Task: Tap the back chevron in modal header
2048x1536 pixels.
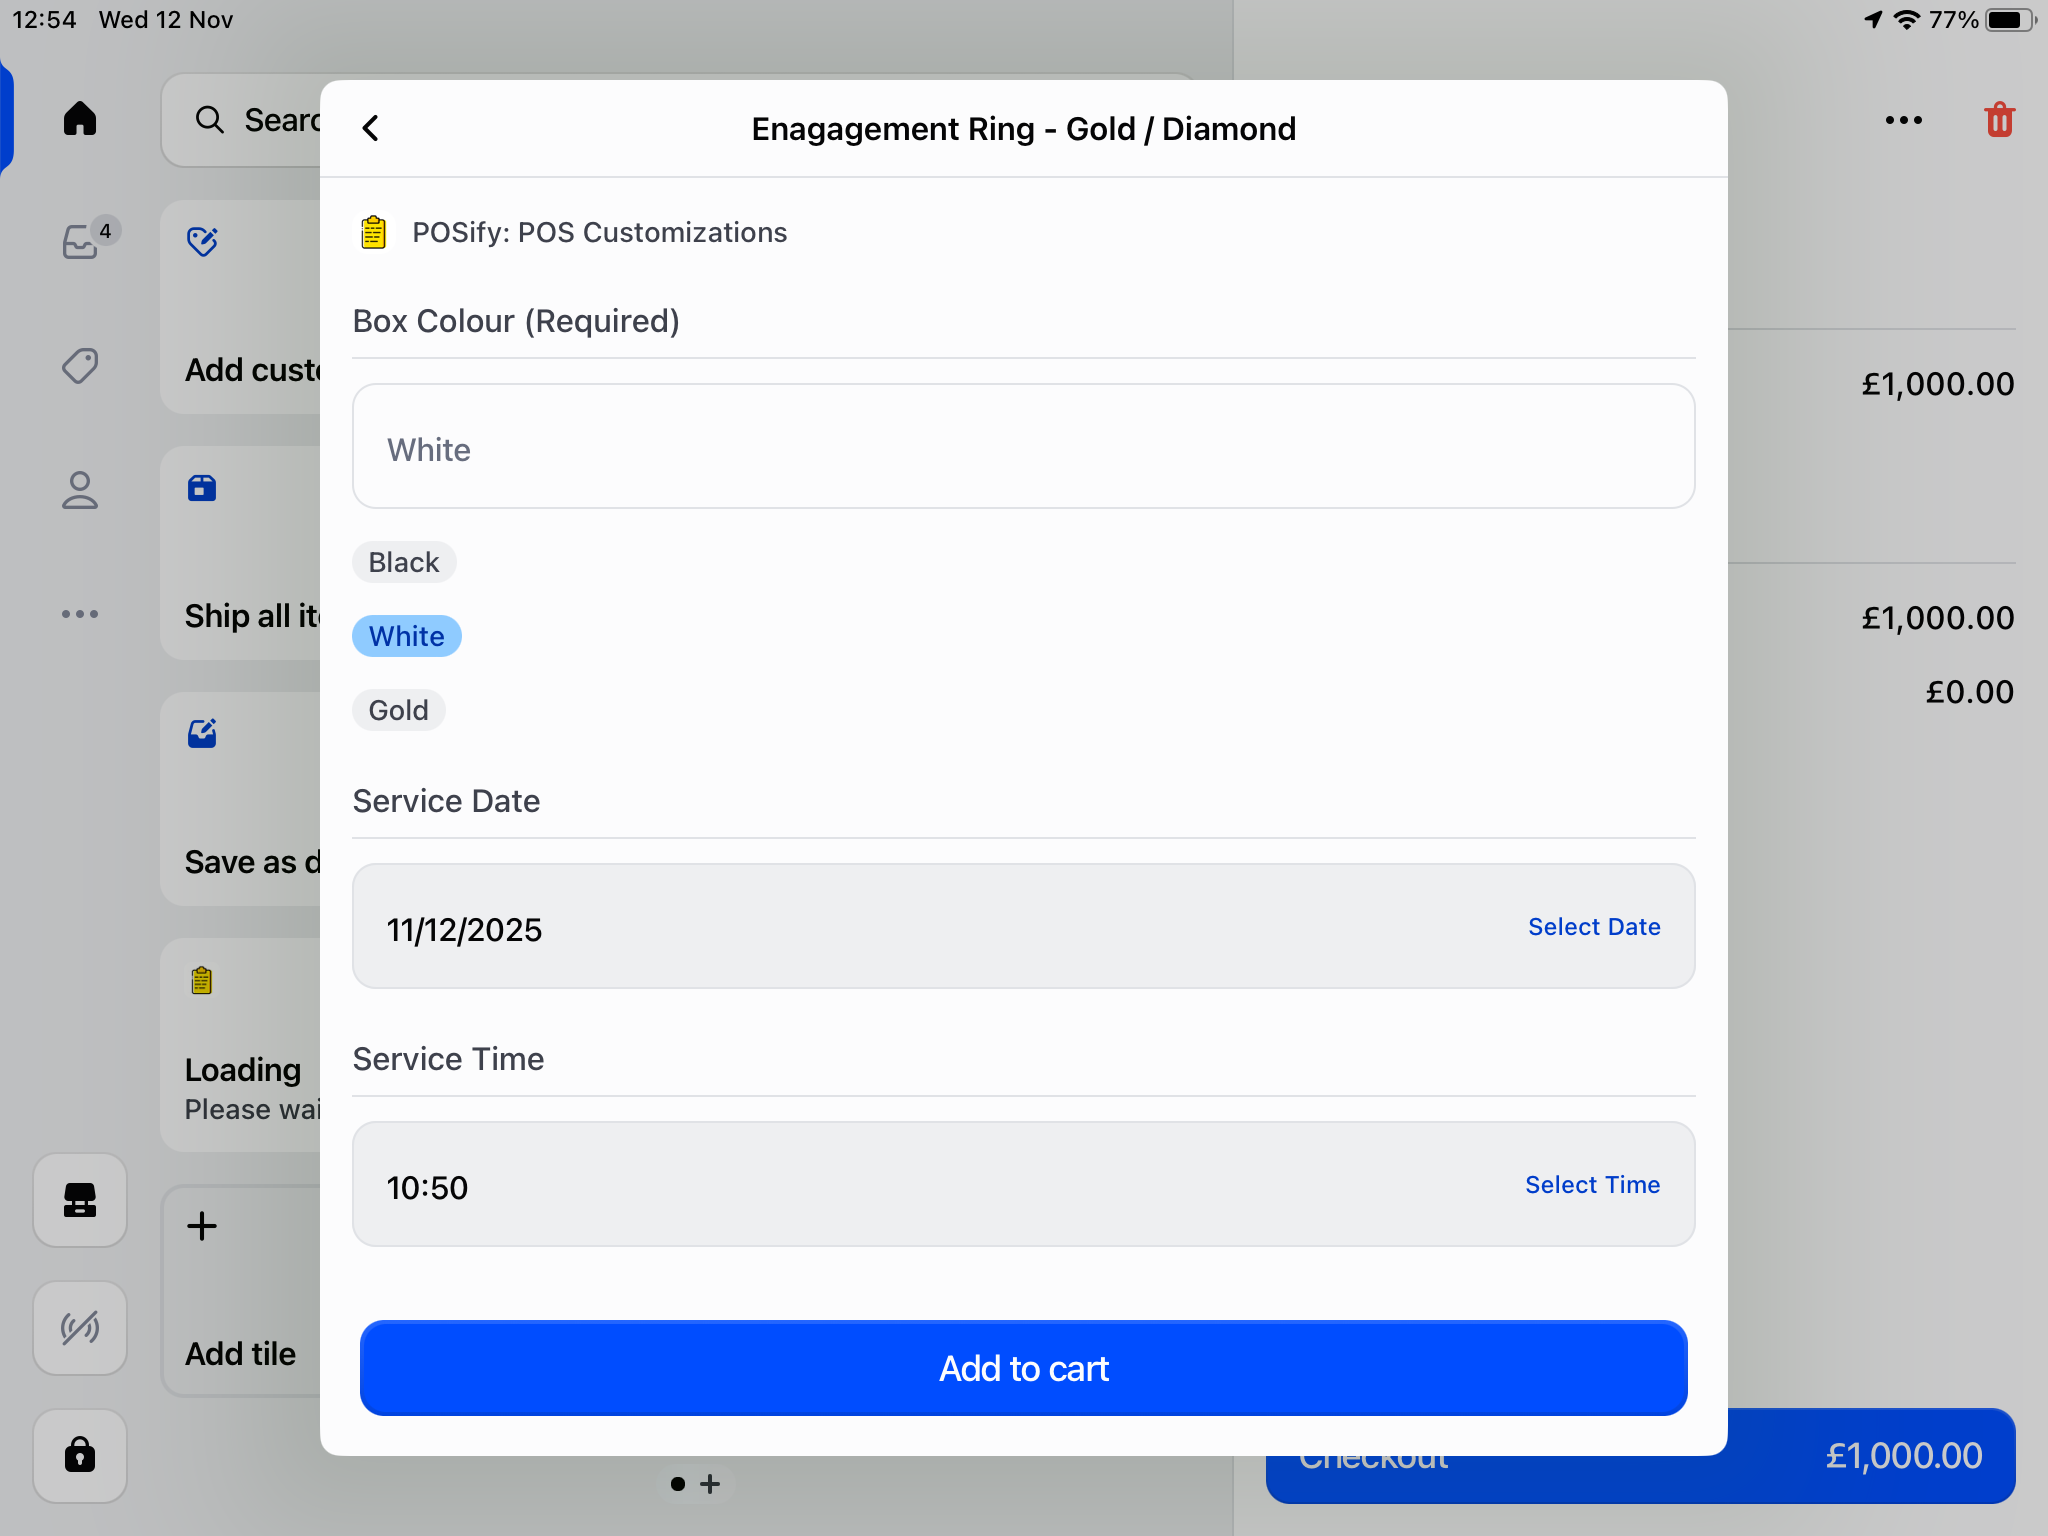Action: point(371,128)
